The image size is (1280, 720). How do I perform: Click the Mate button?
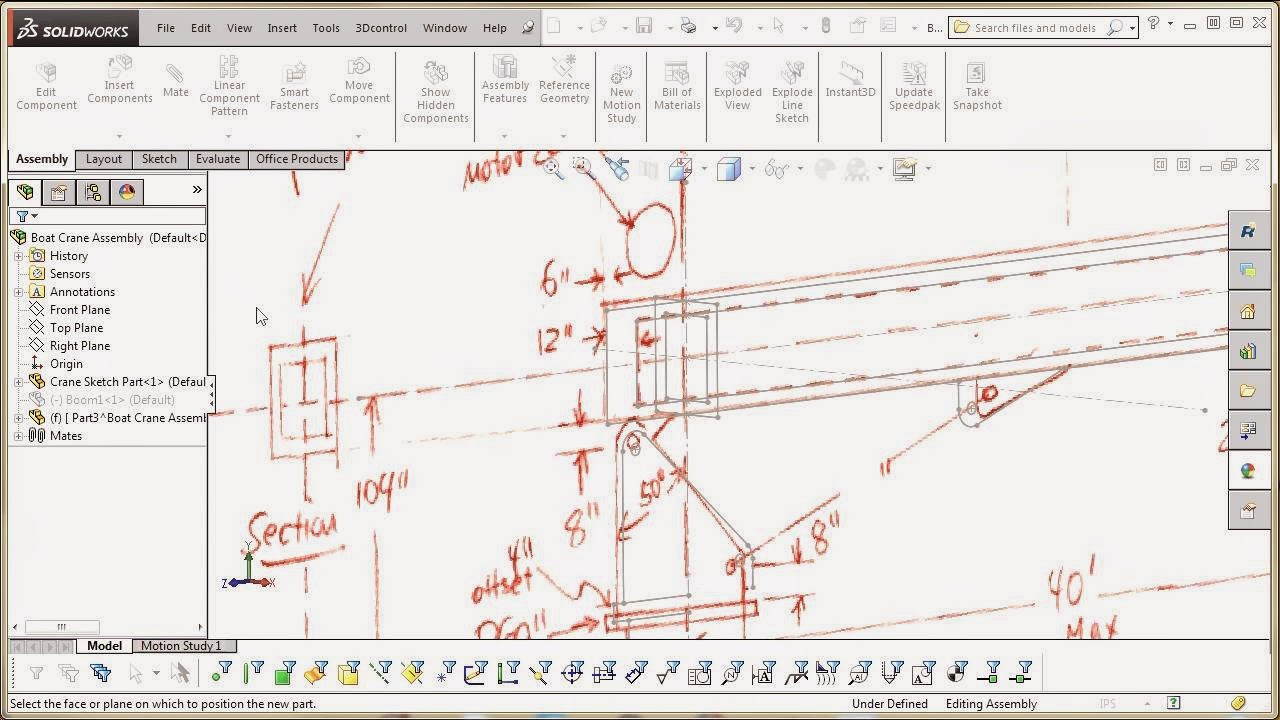tap(175, 80)
